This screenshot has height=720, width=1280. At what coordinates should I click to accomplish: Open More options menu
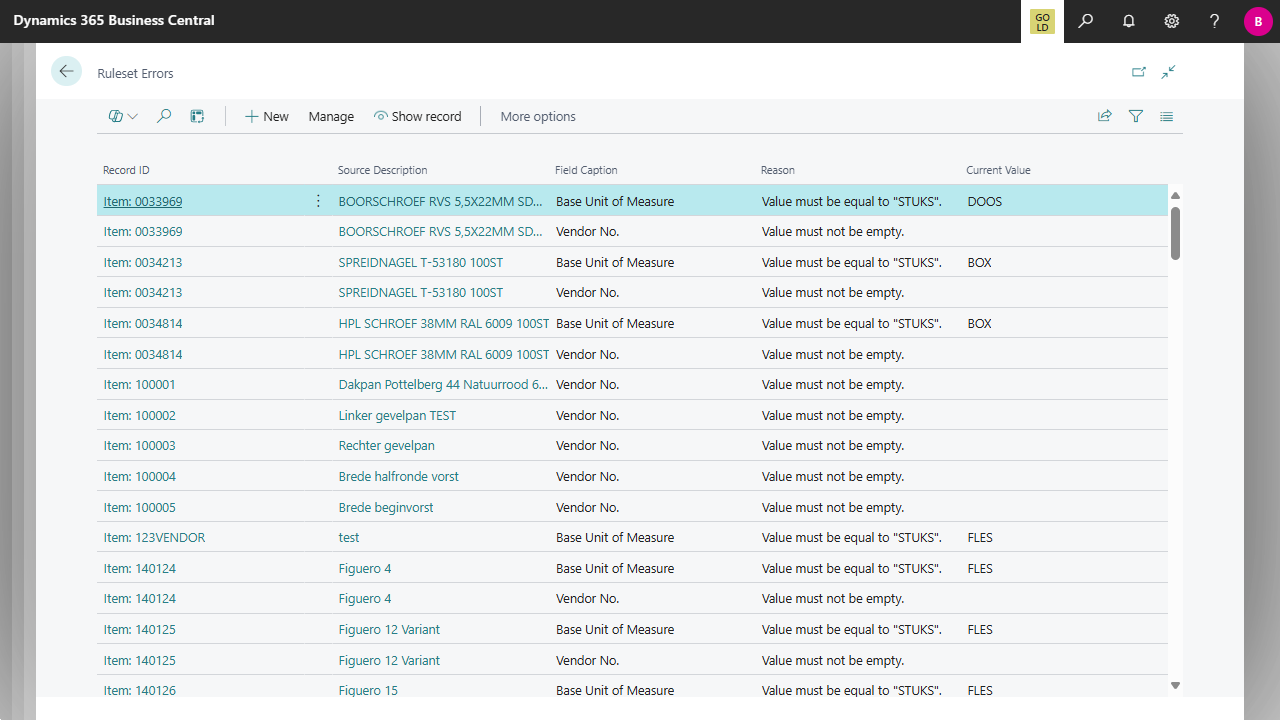pos(538,116)
